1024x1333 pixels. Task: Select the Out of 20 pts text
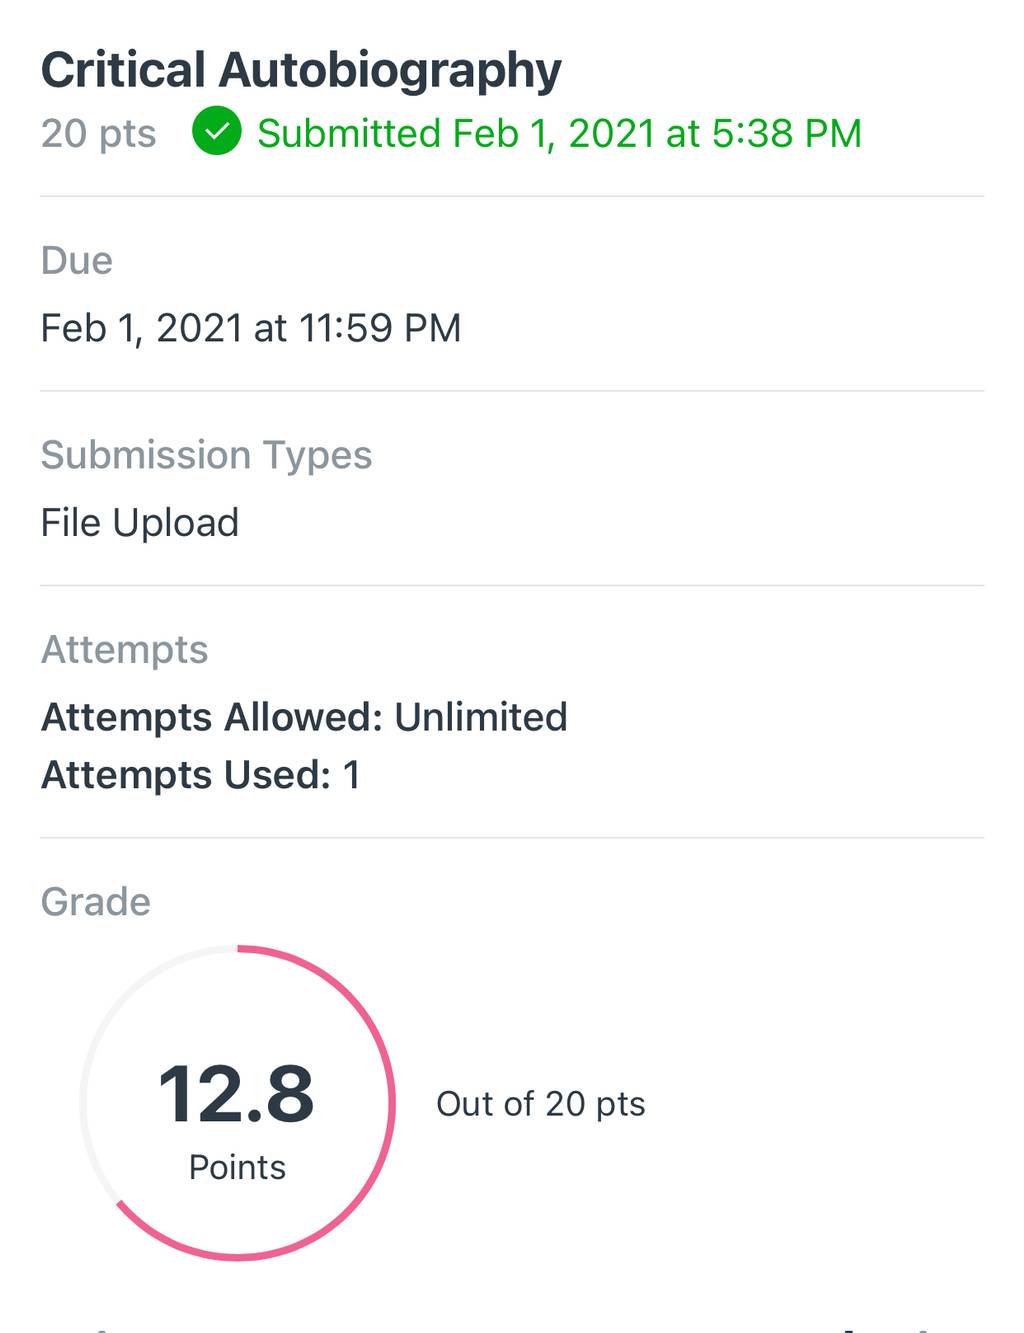point(541,1104)
